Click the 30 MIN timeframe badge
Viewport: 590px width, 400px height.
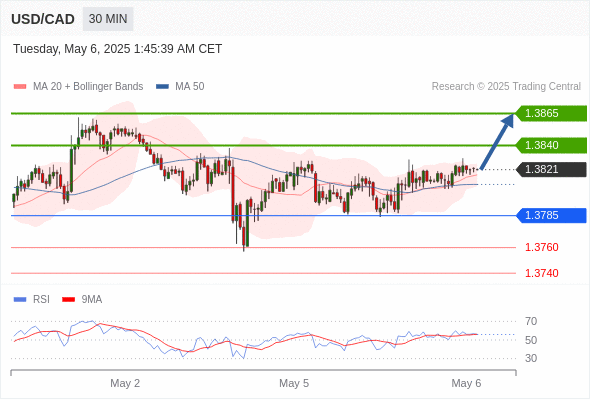tap(108, 19)
